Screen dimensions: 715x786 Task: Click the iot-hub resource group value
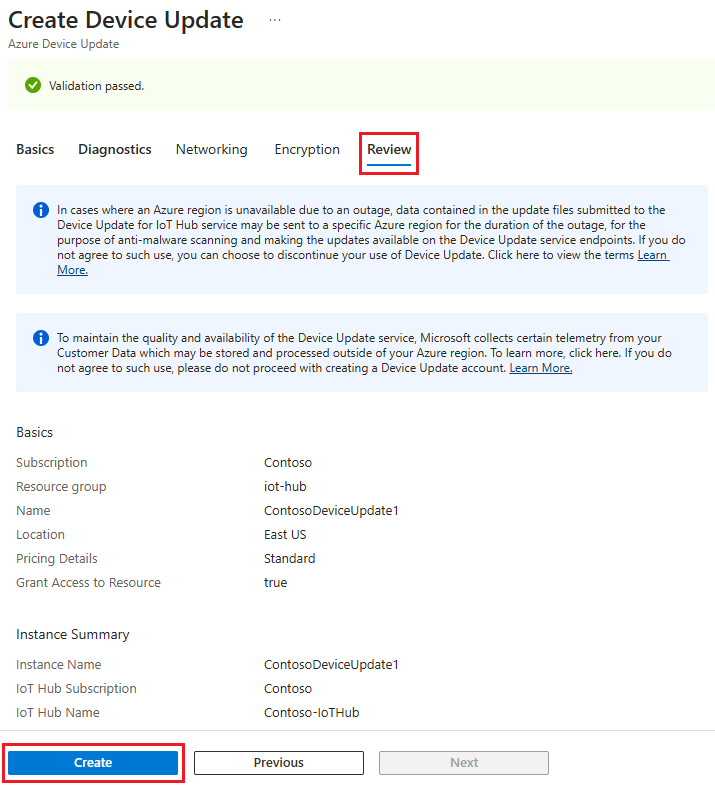click(285, 486)
